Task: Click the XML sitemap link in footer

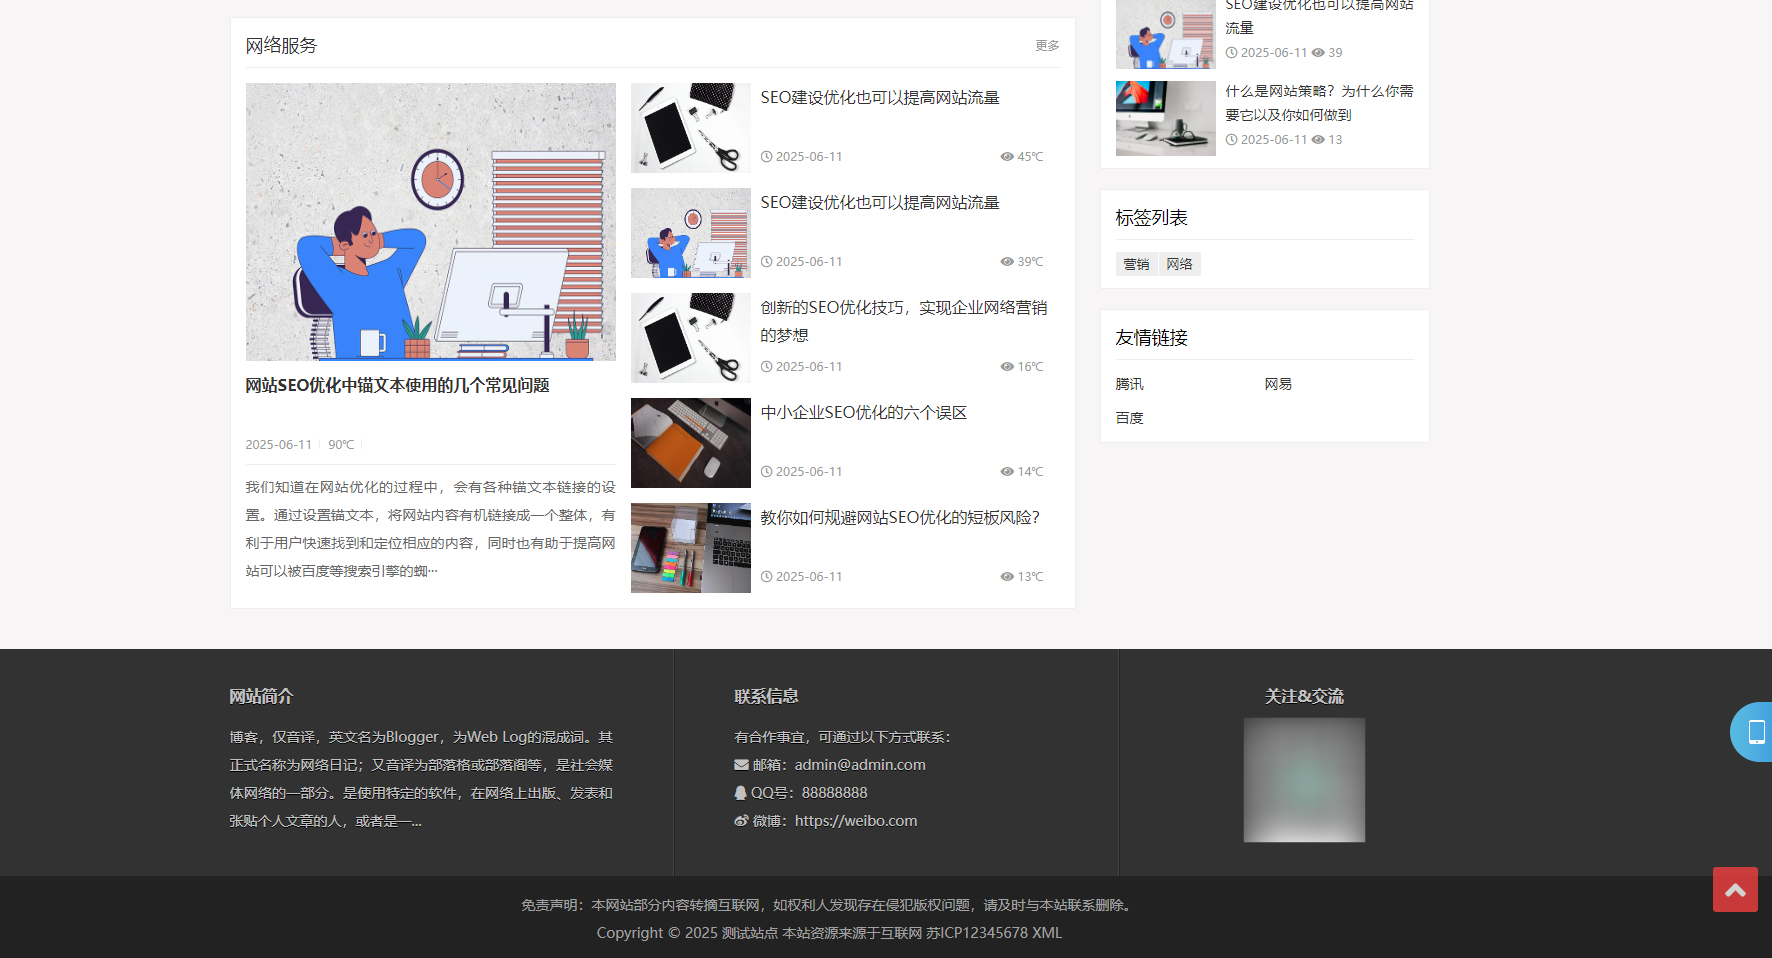Action: pyautogui.click(x=1047, y=933)
